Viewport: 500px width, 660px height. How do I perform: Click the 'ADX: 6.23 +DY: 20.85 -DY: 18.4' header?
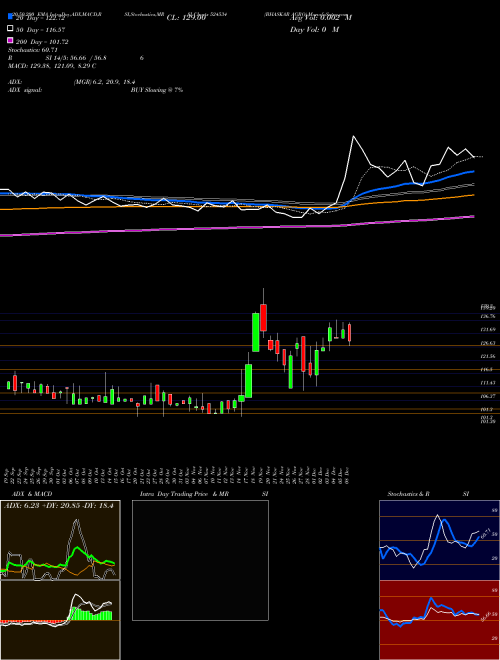pyautogui.click(x=59, y=506)
